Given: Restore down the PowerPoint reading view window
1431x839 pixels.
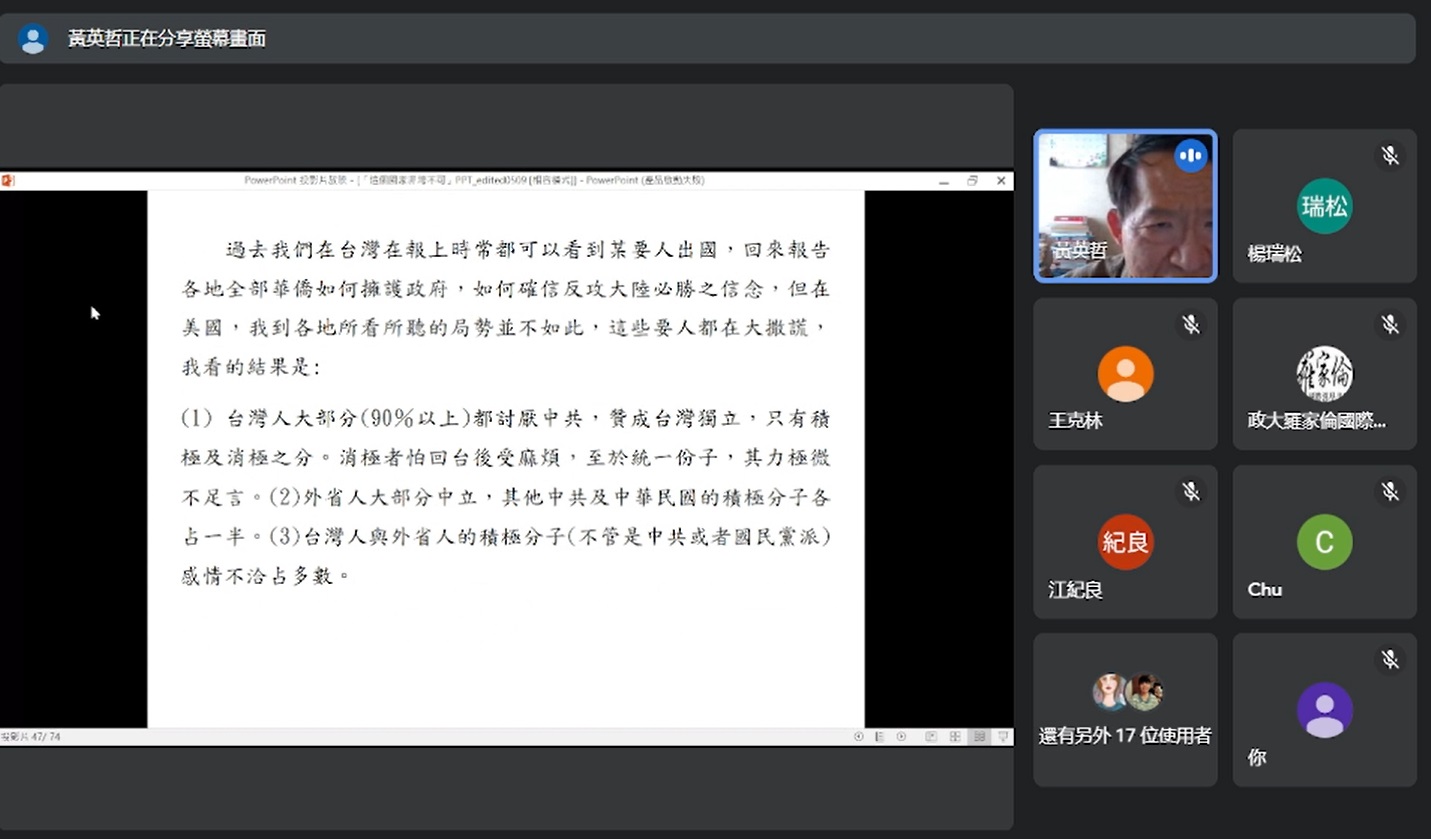Looking at the screenshot, I should point(972,181).
